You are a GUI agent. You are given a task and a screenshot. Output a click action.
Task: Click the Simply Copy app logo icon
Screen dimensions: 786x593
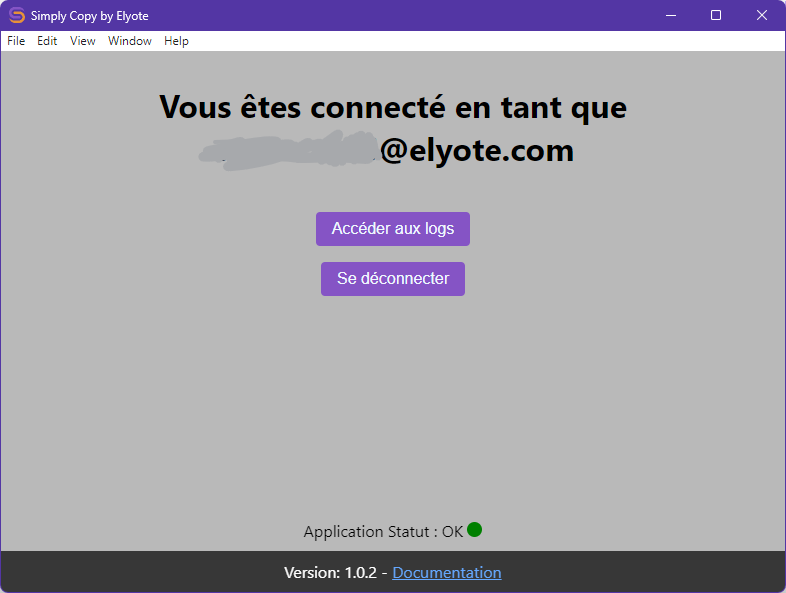click(x=17, y=16)
